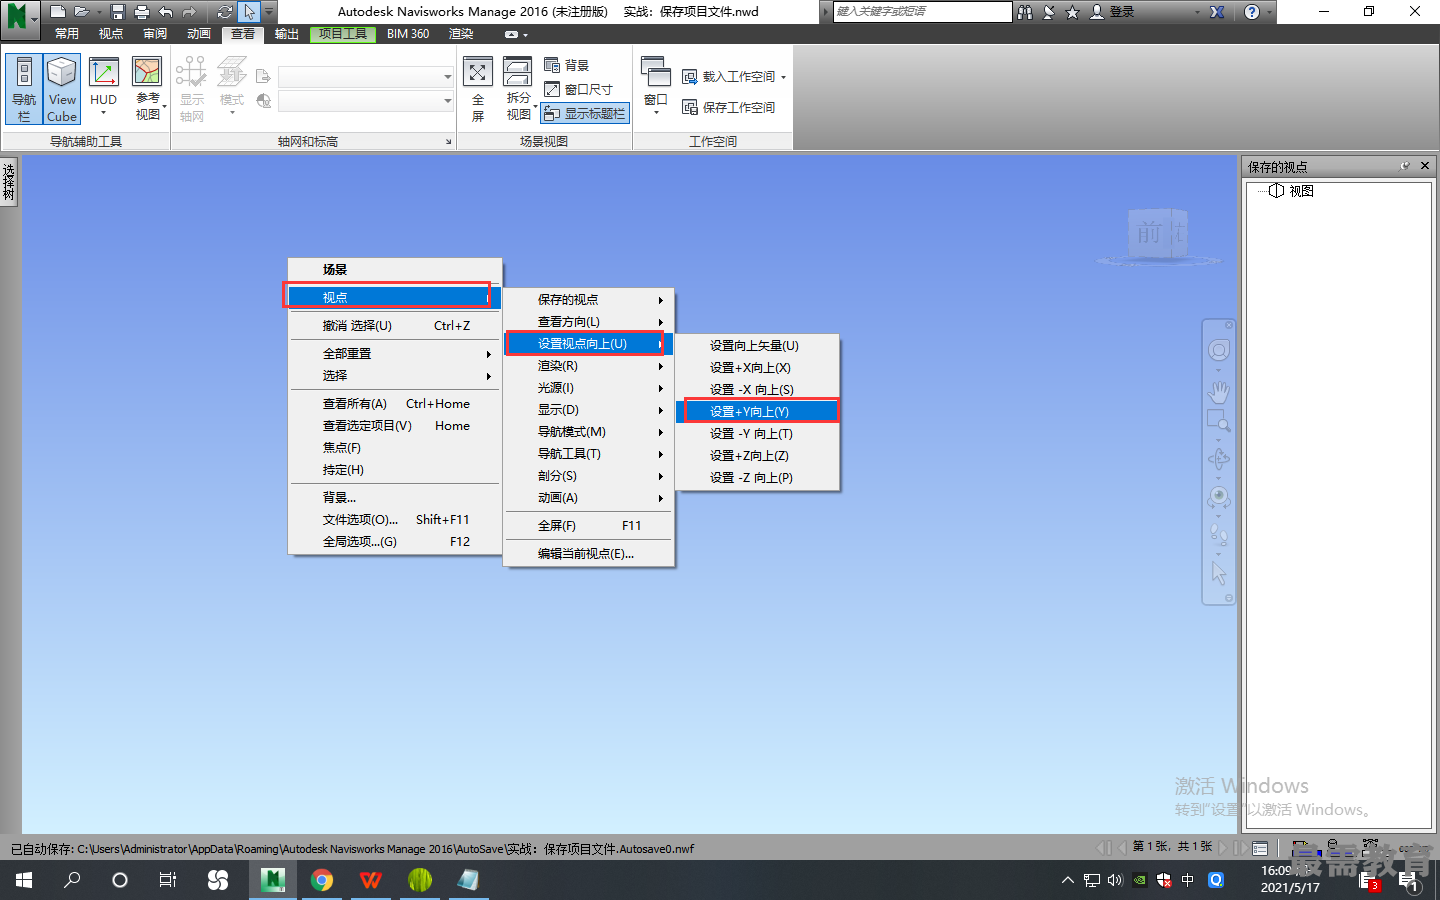The image size is (1440, 900).
Task: Open 文件选项(O)... from context menu
Action: point(395,520)
